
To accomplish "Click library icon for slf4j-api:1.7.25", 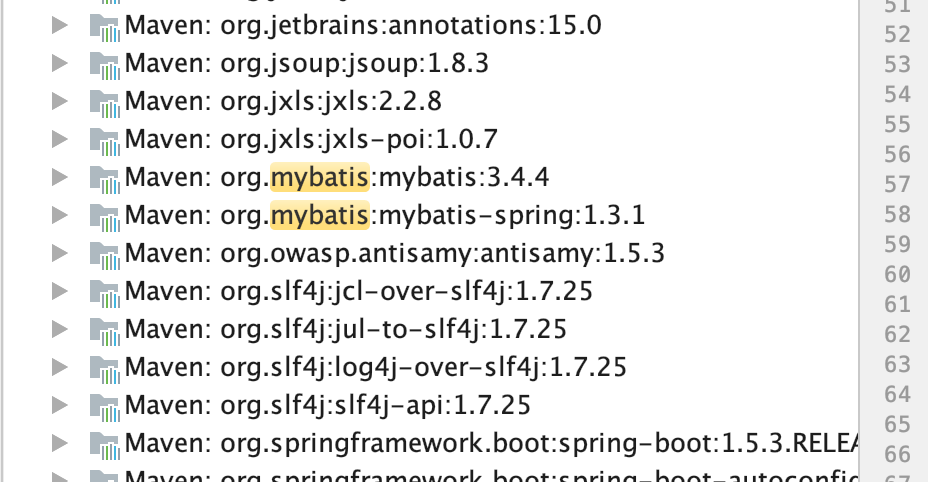I will 105,407.
